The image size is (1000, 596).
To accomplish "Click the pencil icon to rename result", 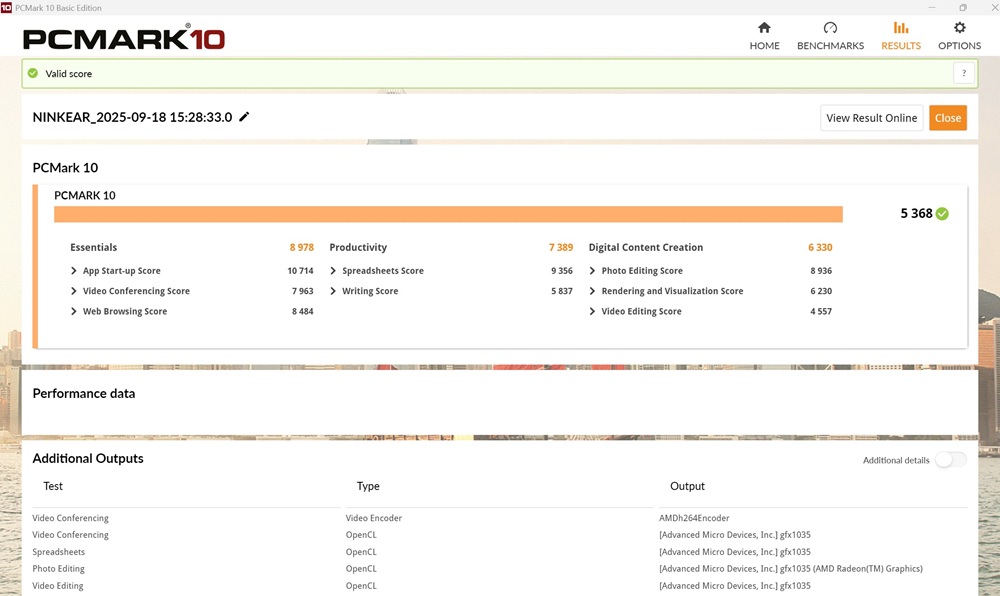I will pyautogui.click(x=244, y=117).
